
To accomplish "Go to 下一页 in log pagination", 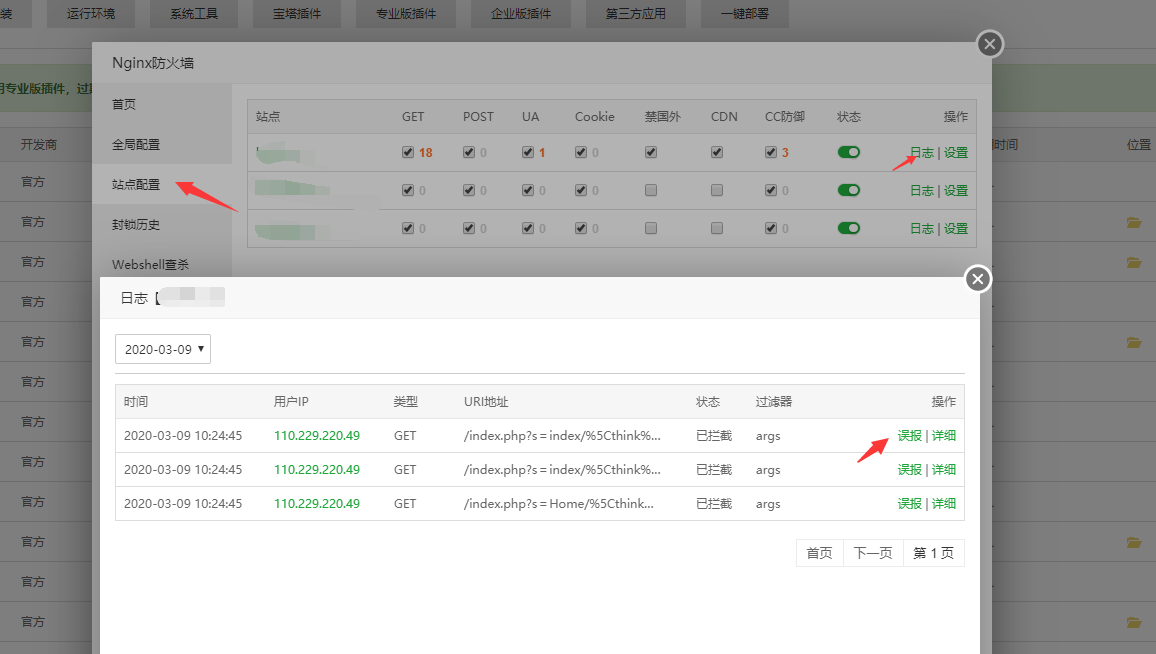I will [873, 553].
